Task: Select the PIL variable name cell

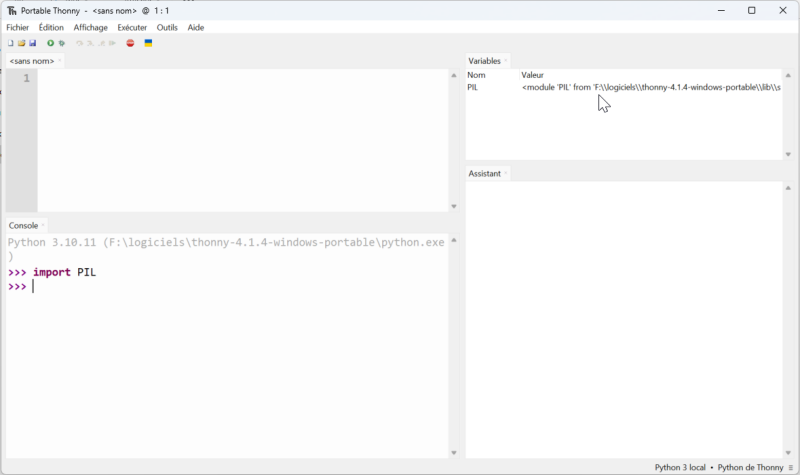Action: [x=472, y=87]
